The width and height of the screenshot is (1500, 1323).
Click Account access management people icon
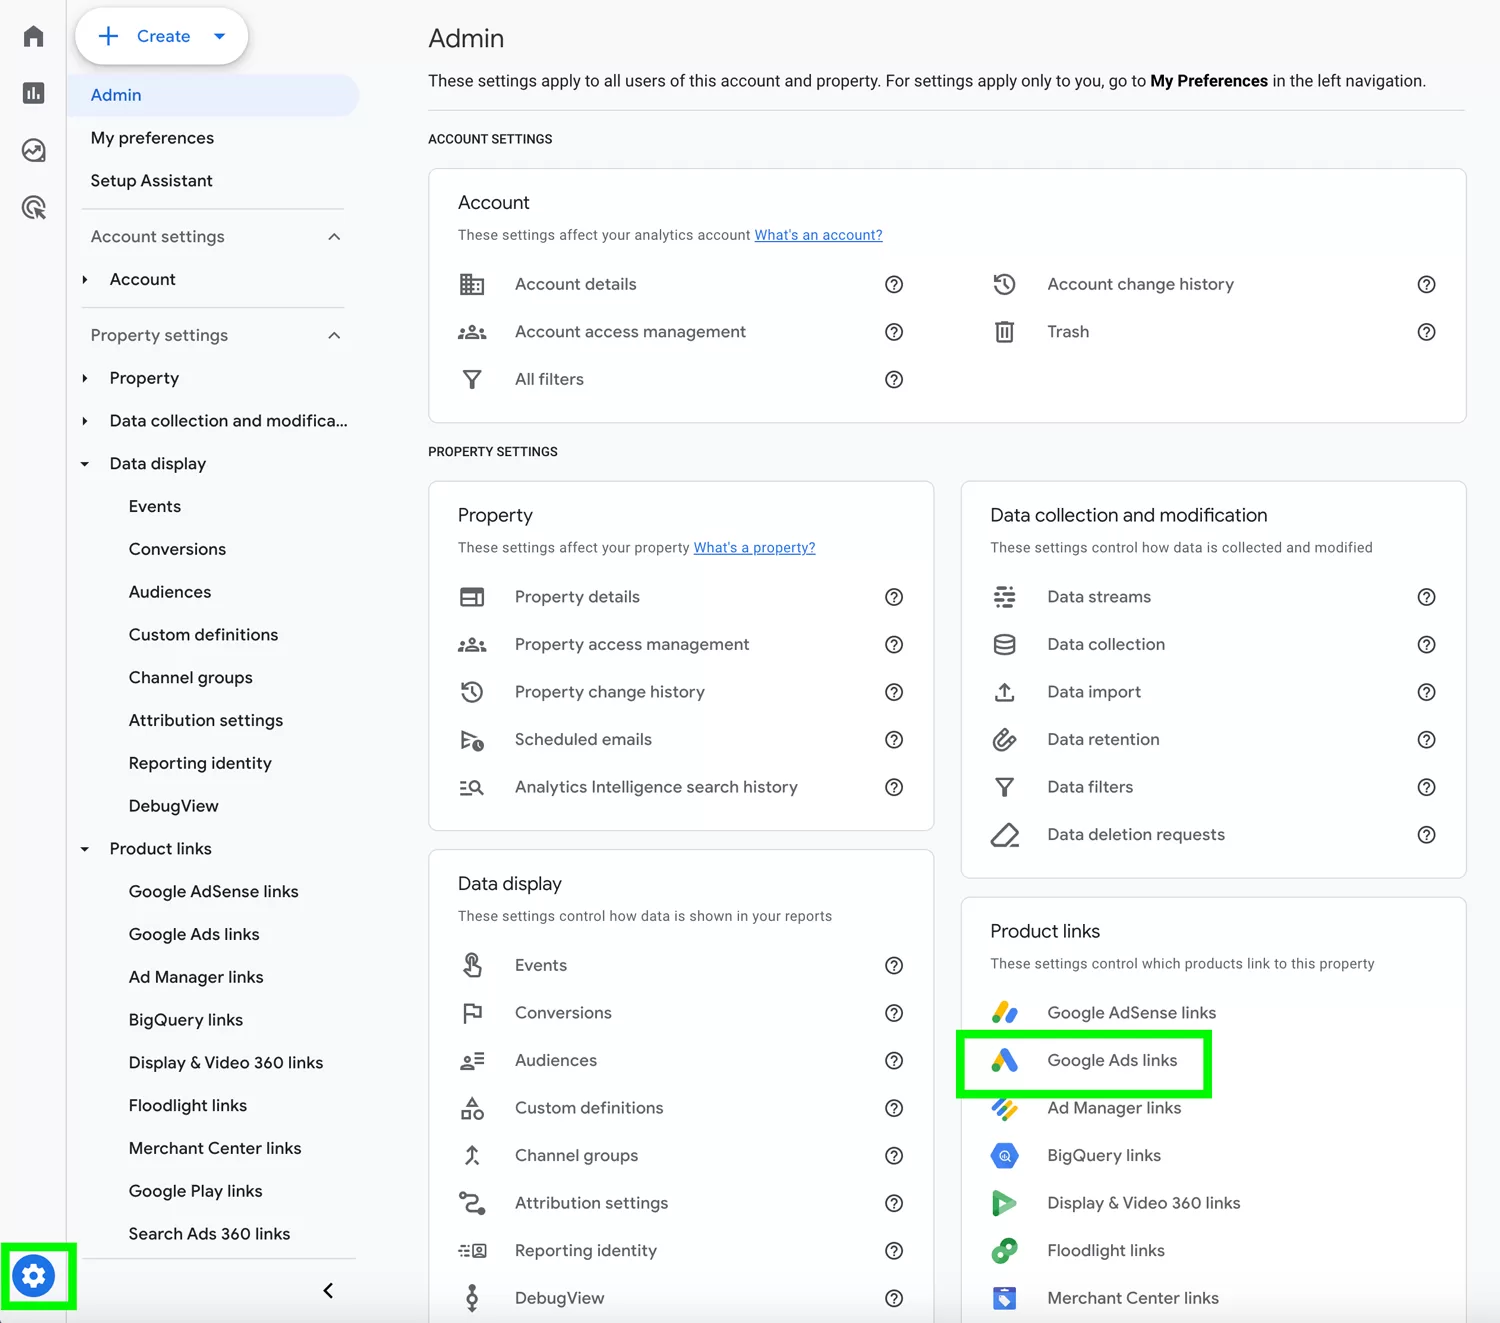472,332
